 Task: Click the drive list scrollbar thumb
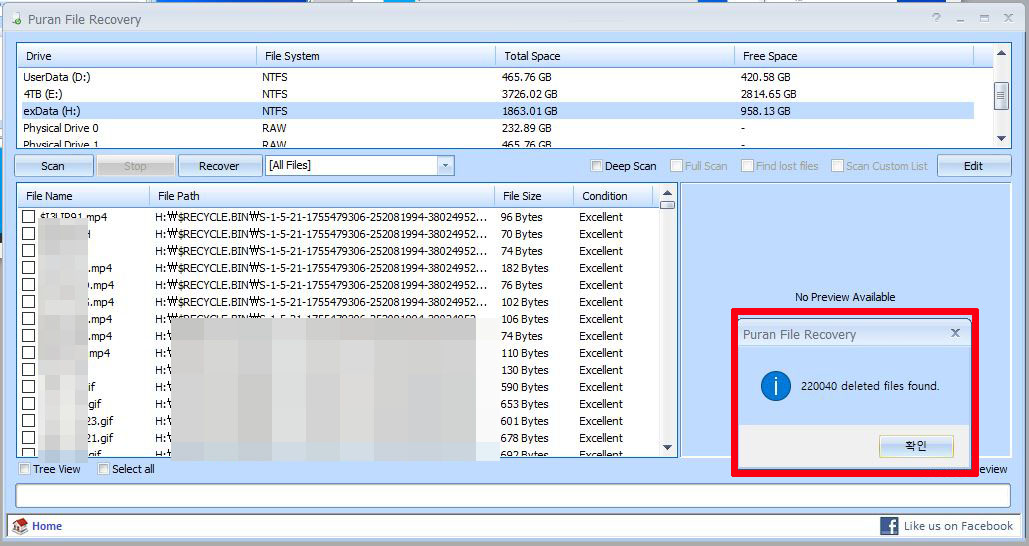point(1001,96)
